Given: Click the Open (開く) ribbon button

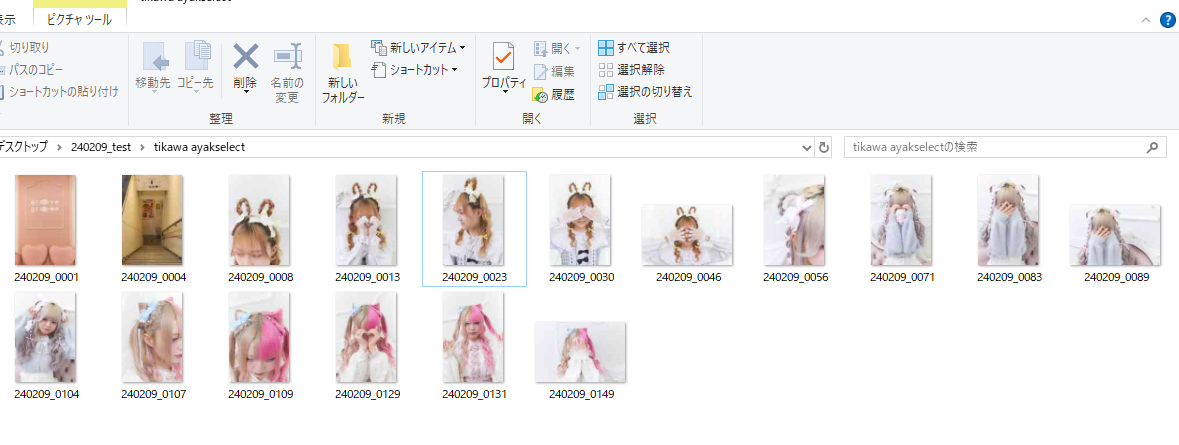Looking at the screenshot, I should click(x=557, y=48).
